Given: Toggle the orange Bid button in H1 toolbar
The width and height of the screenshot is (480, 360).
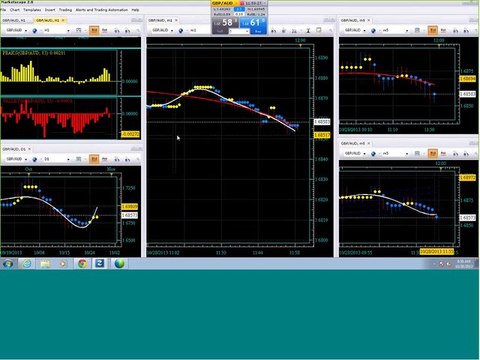Looking at the screenshot, I should coord(94,30).
